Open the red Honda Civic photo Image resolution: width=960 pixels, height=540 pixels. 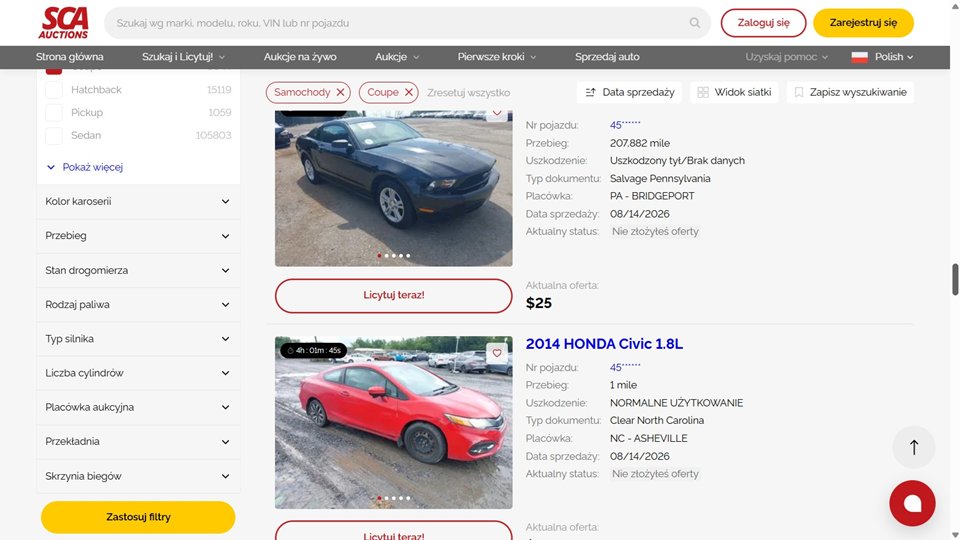[x=394, y=422]
